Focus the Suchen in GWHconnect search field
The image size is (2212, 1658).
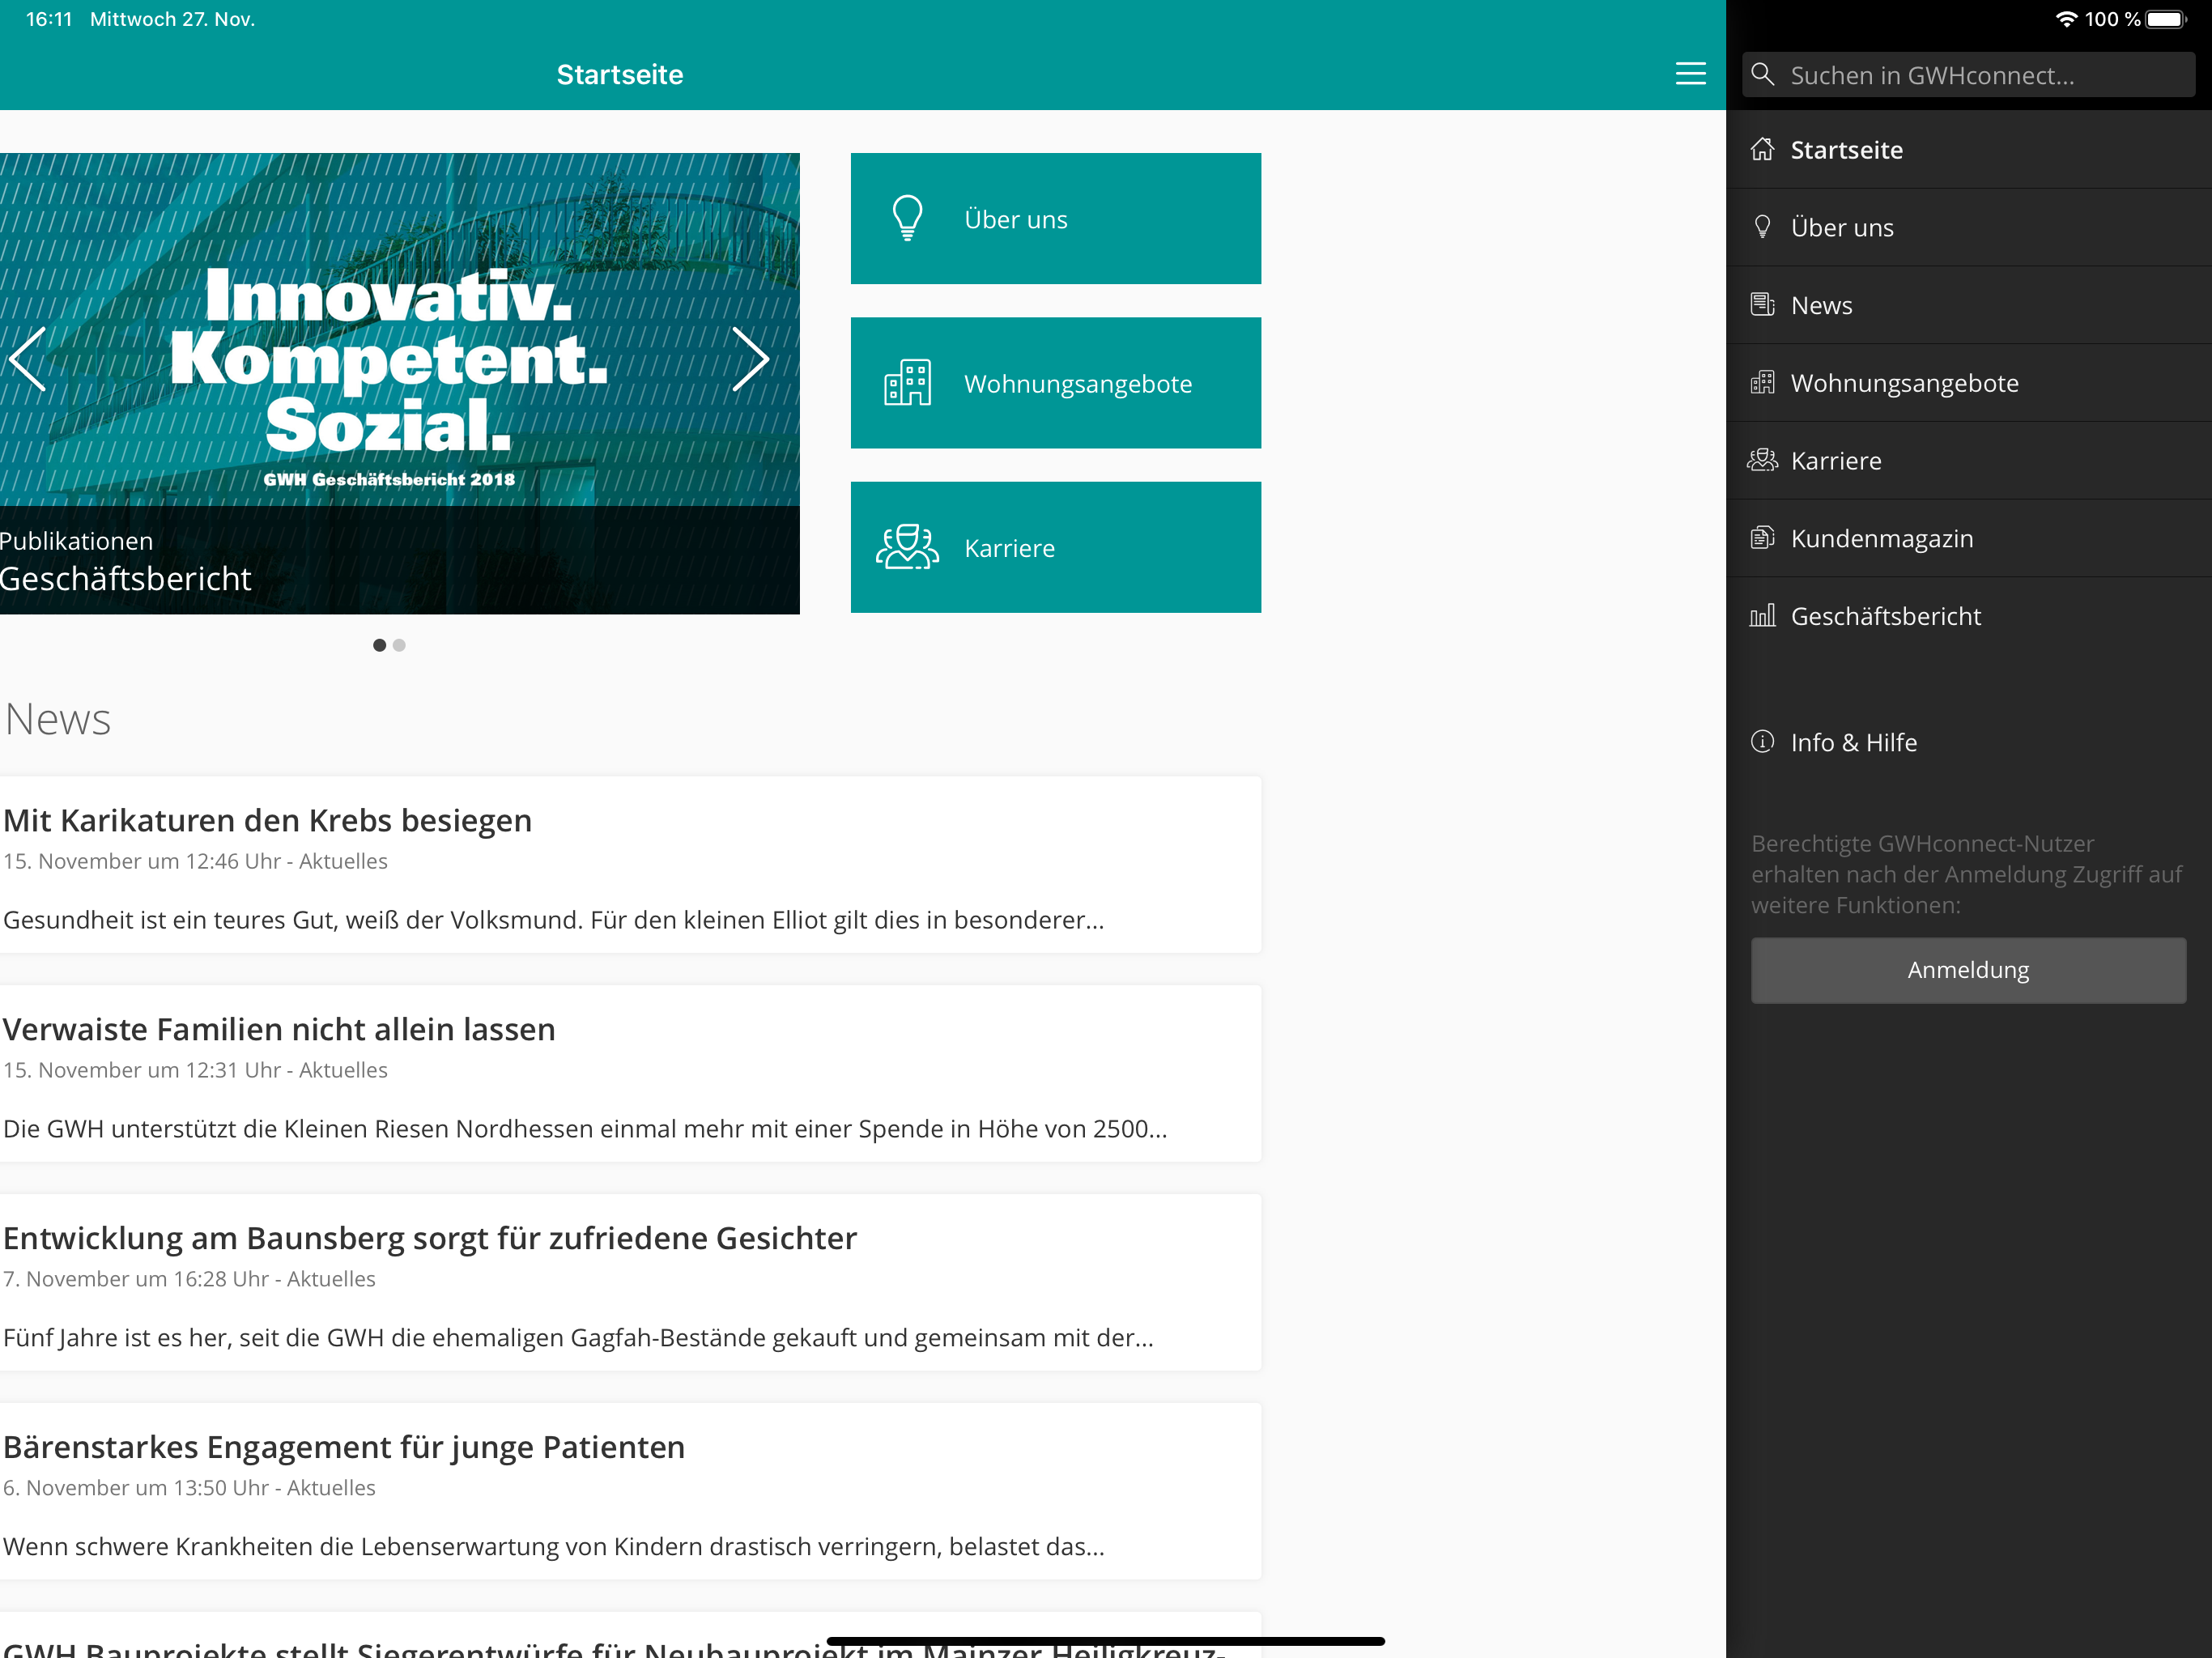click(x=1968, y=74)
